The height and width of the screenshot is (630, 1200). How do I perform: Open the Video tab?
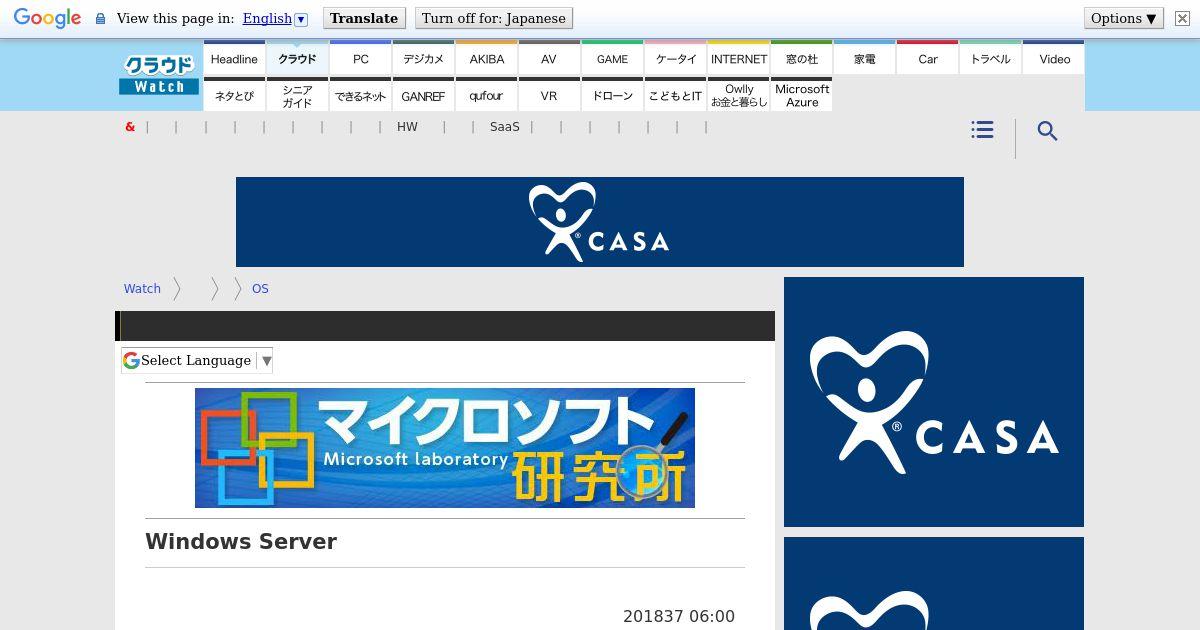[1054, 58]
